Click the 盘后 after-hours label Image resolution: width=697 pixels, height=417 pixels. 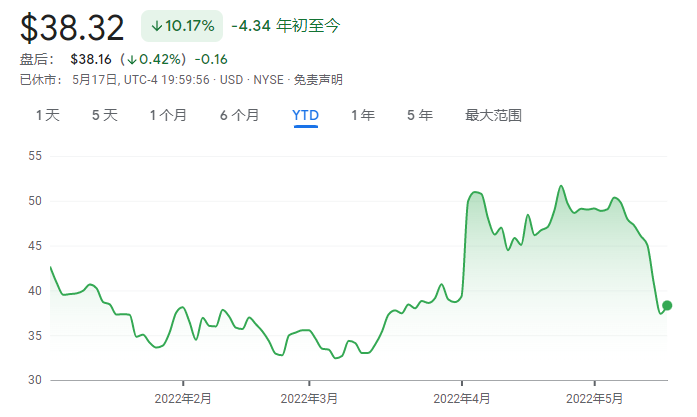tap(36, 59)
